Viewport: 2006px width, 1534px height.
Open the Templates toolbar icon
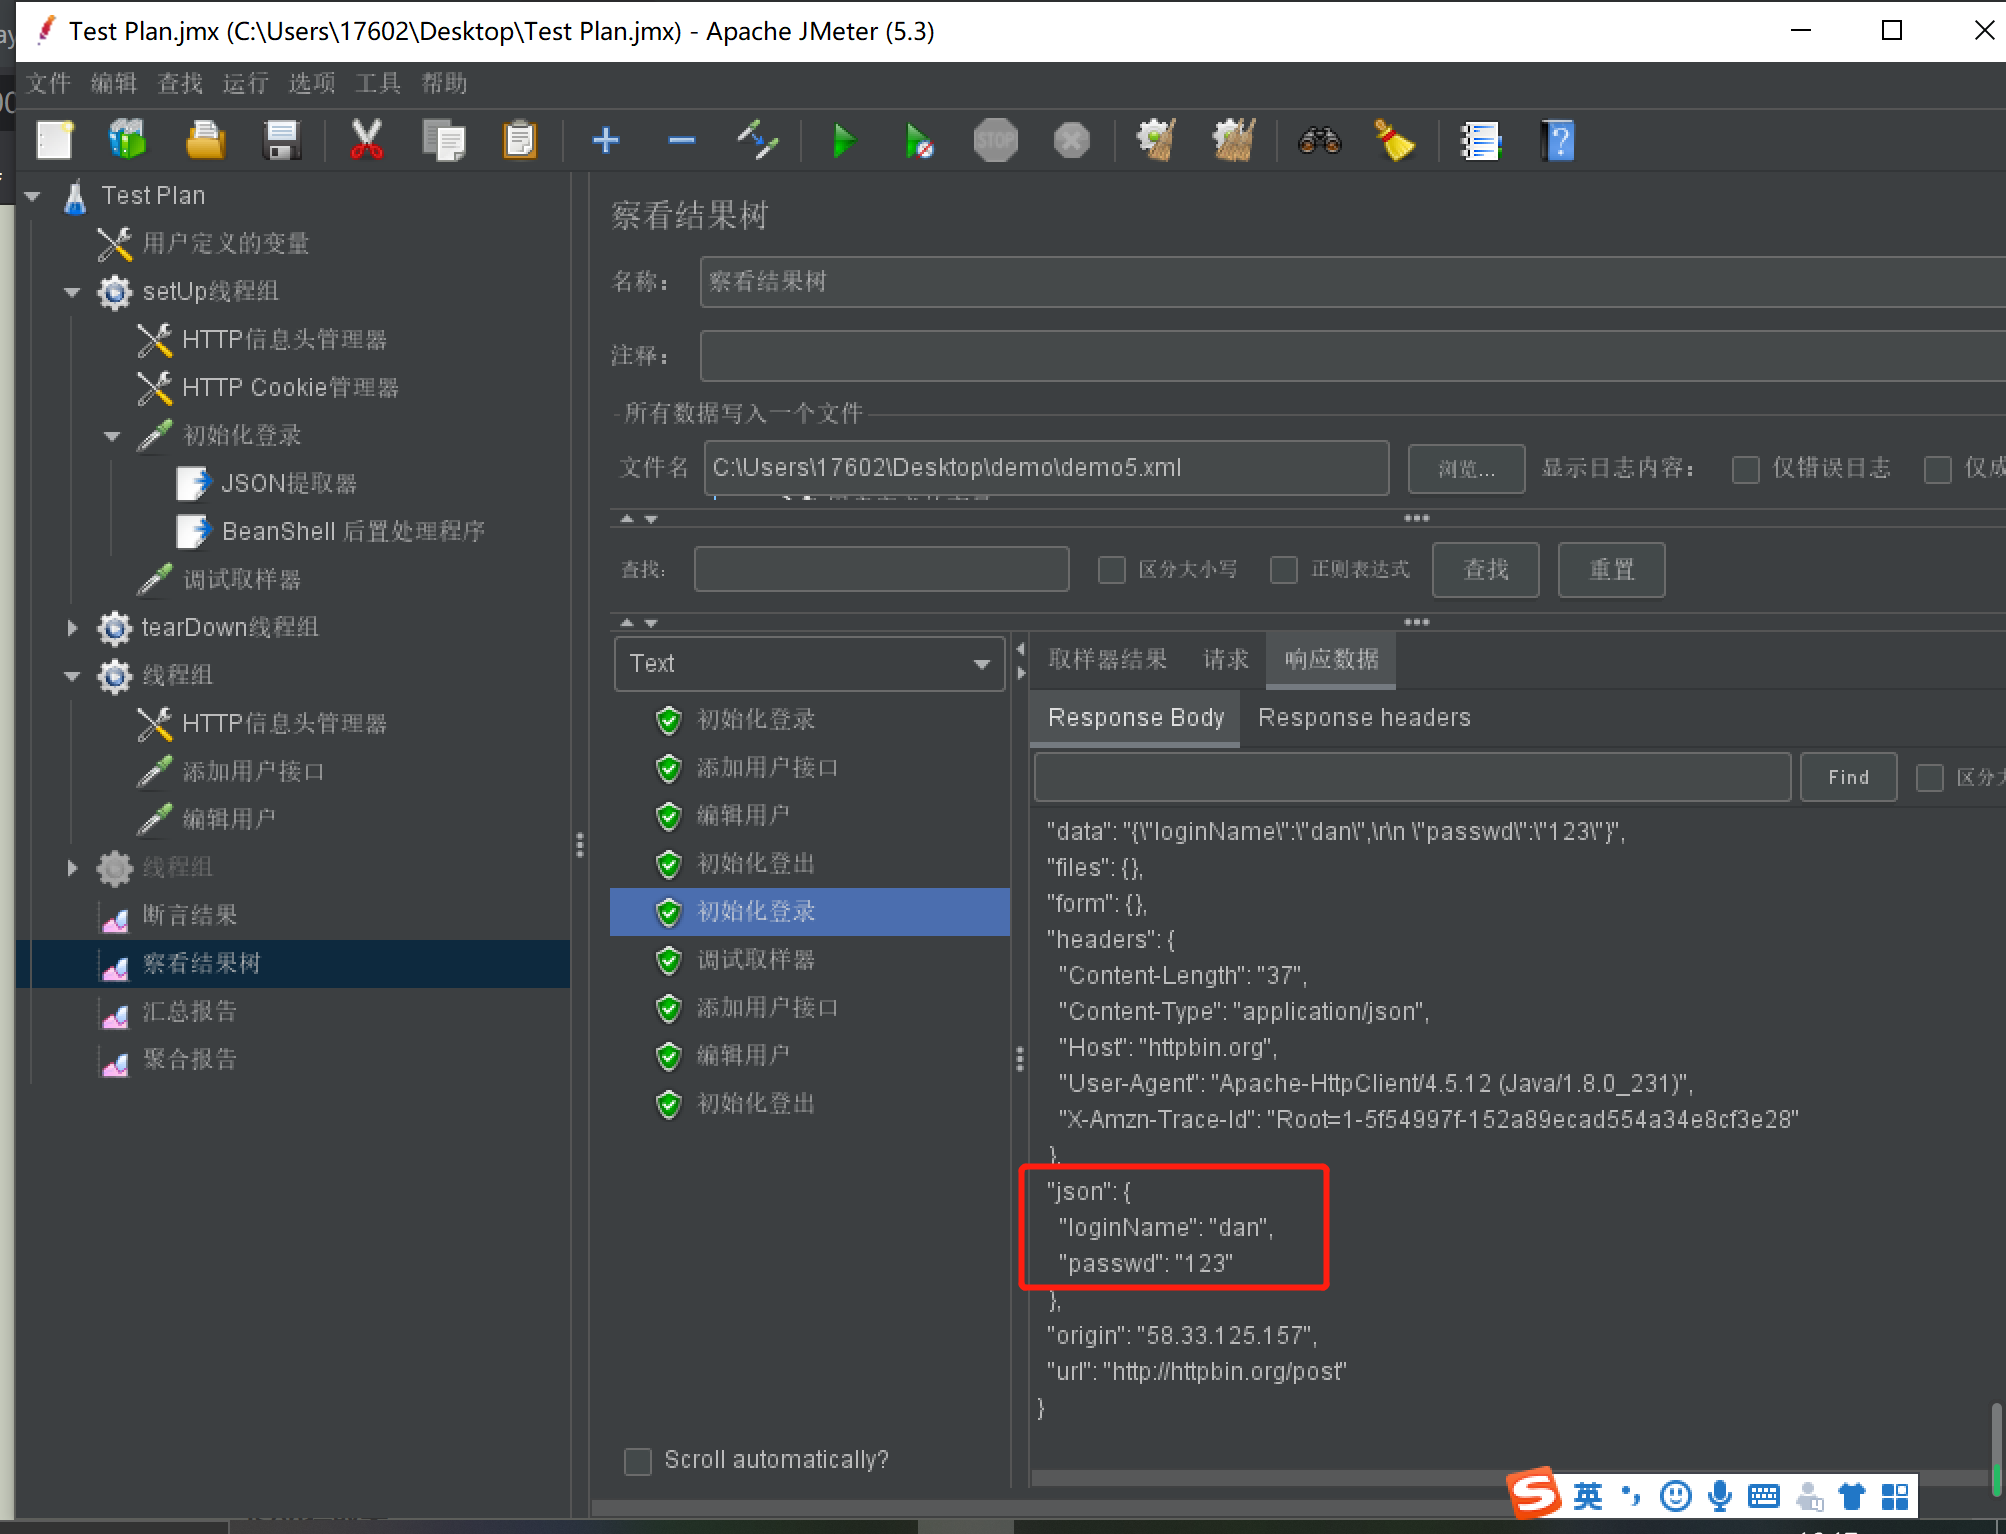click(x=128, y=140)
